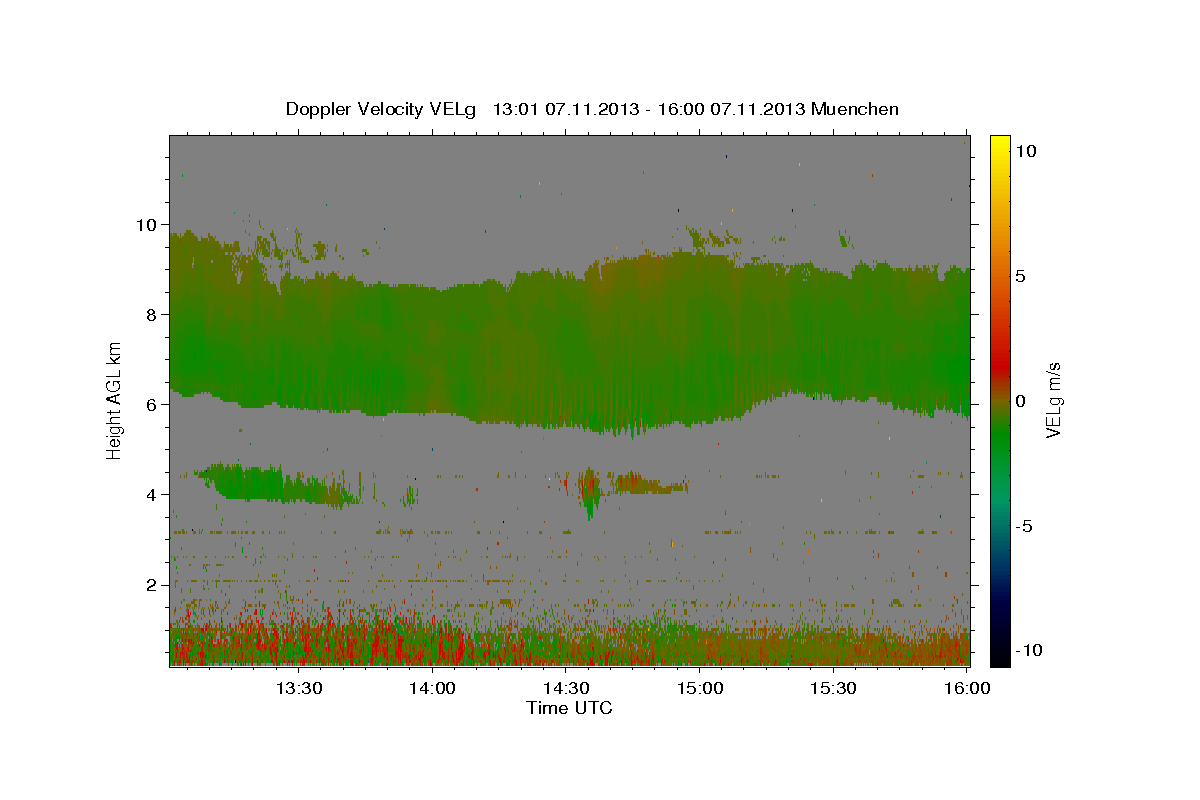Click the height tick label 4
Image resolution: width=1200 pixels, height=800 pixels.
[153, 495]
